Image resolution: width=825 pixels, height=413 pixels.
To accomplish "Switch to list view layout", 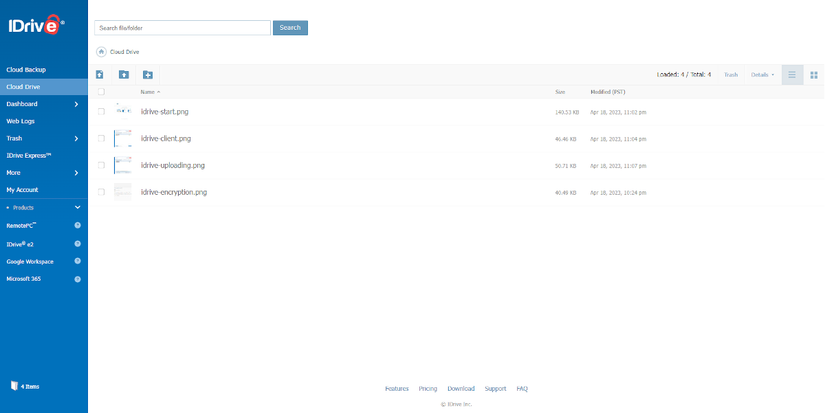I will coord(792,75).
